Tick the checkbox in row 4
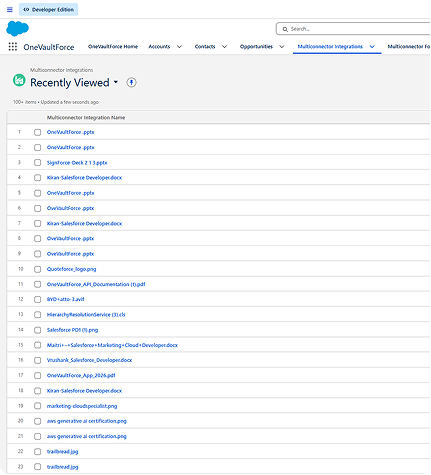The width and height of the screenshot is (431, 475). point(37,178)
